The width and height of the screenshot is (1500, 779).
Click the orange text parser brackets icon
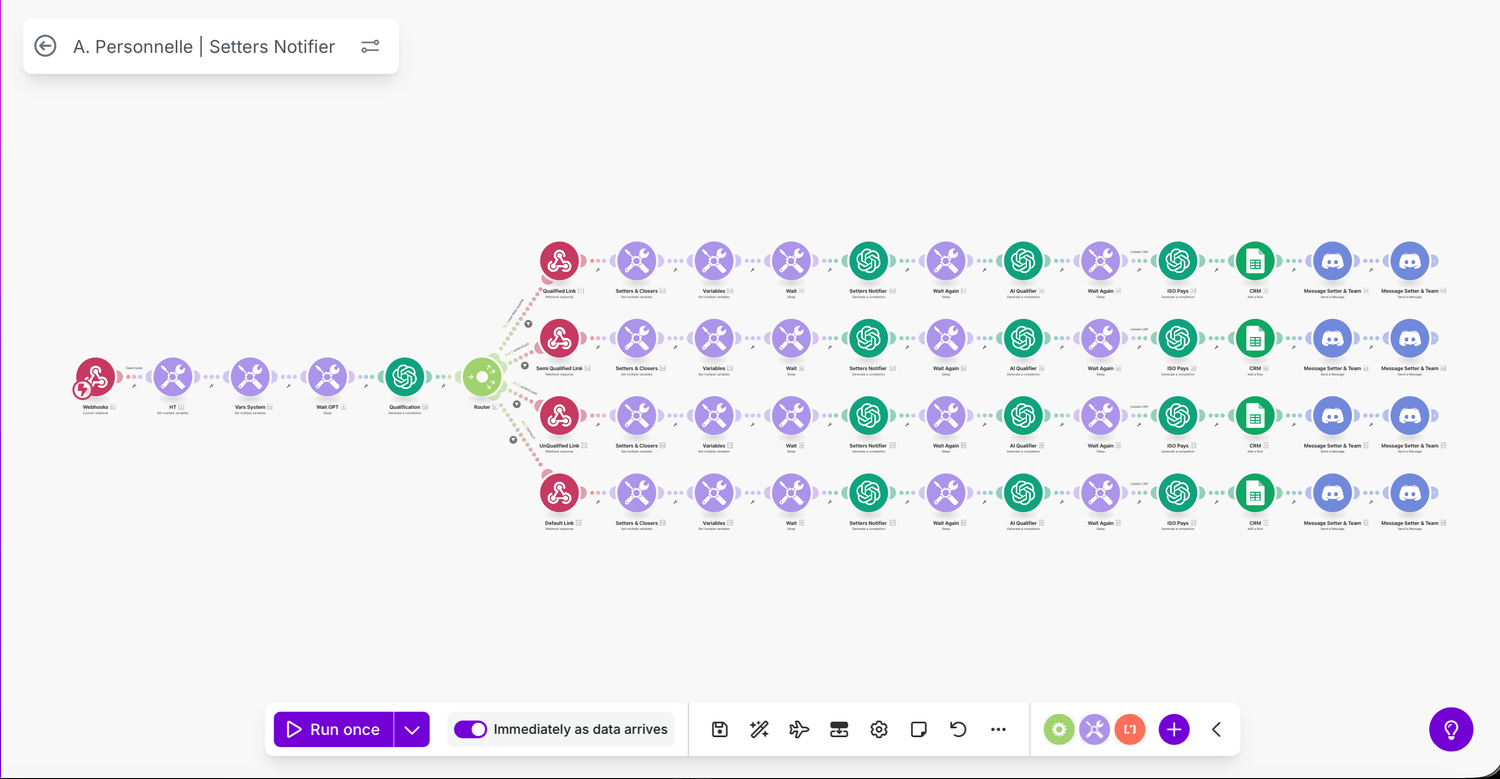pos(1130,730)
